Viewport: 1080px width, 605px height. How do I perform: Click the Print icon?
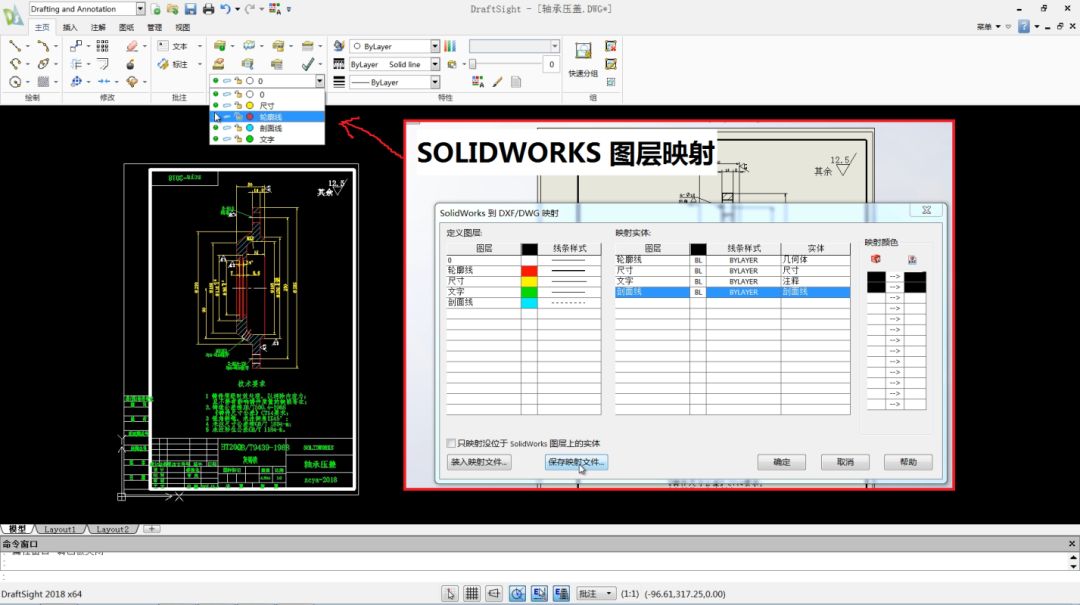(x=208, y=9)
